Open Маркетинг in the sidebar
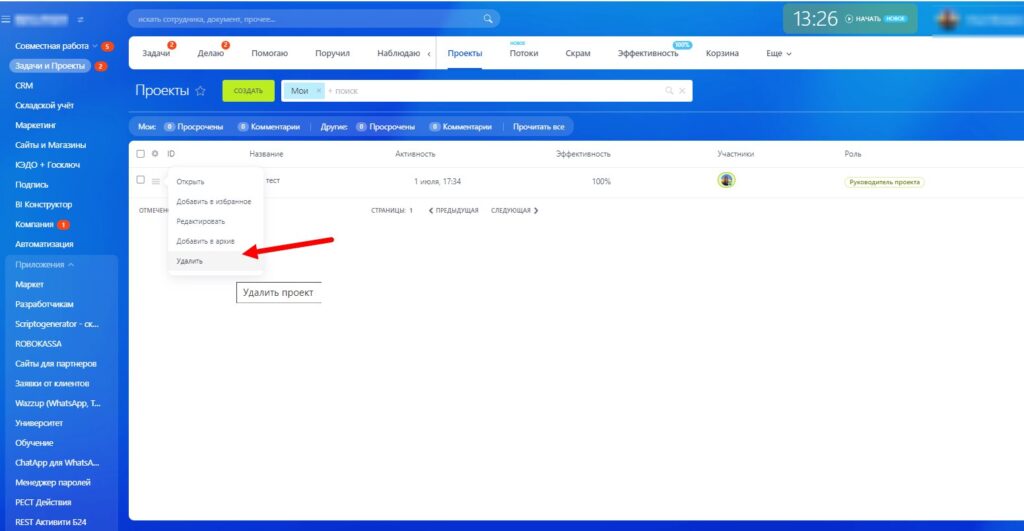The image size is (1024, 531). point(36,125)
